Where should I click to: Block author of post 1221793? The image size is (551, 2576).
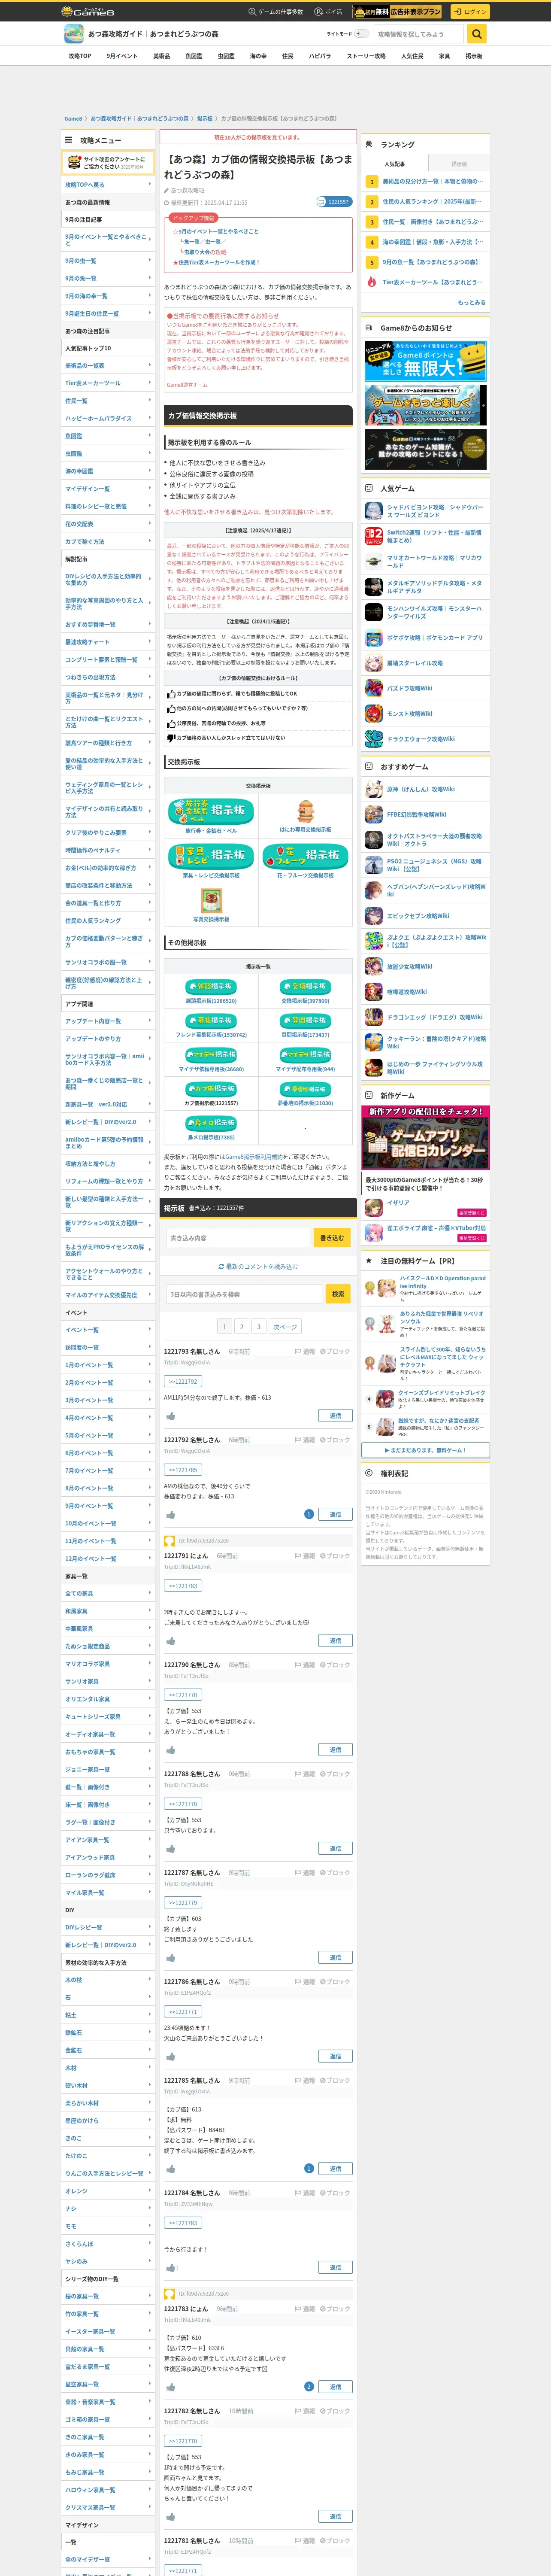coord(335,1351)
